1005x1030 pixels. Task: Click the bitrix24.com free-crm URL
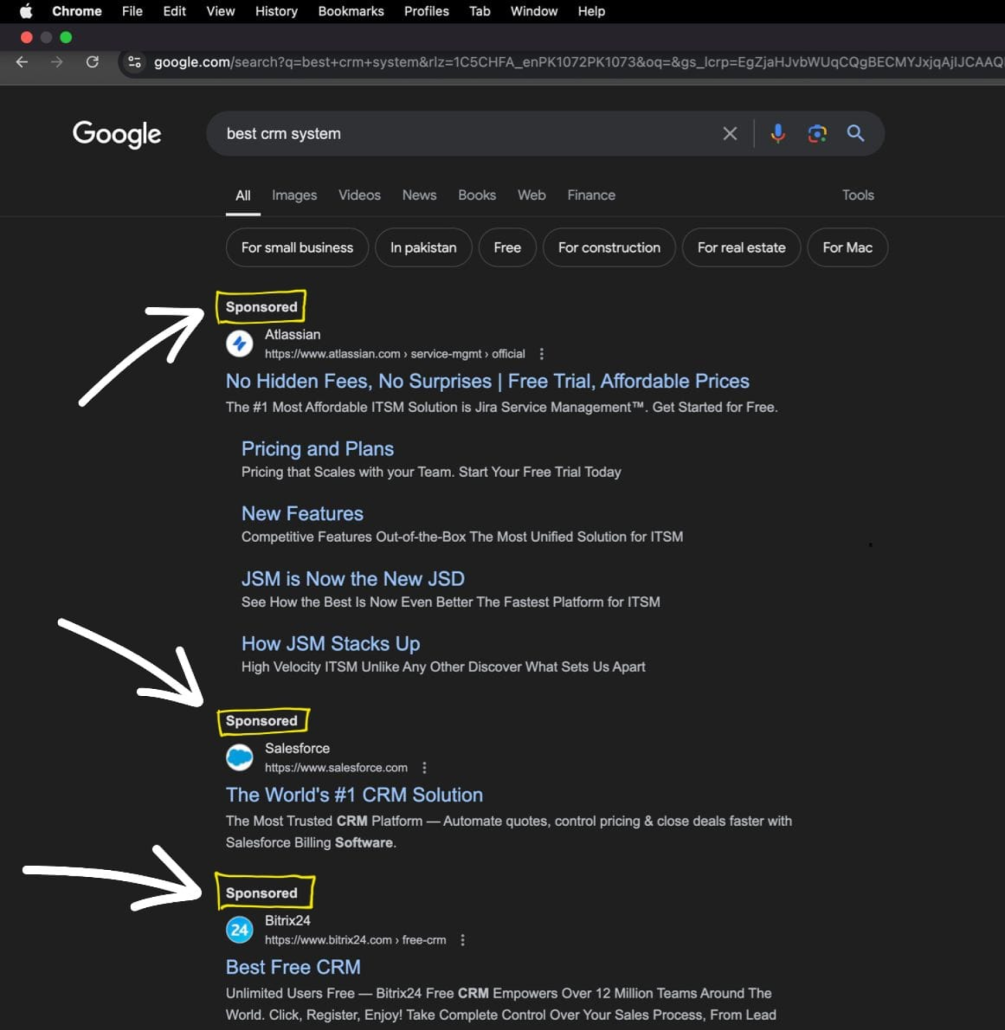355,940
